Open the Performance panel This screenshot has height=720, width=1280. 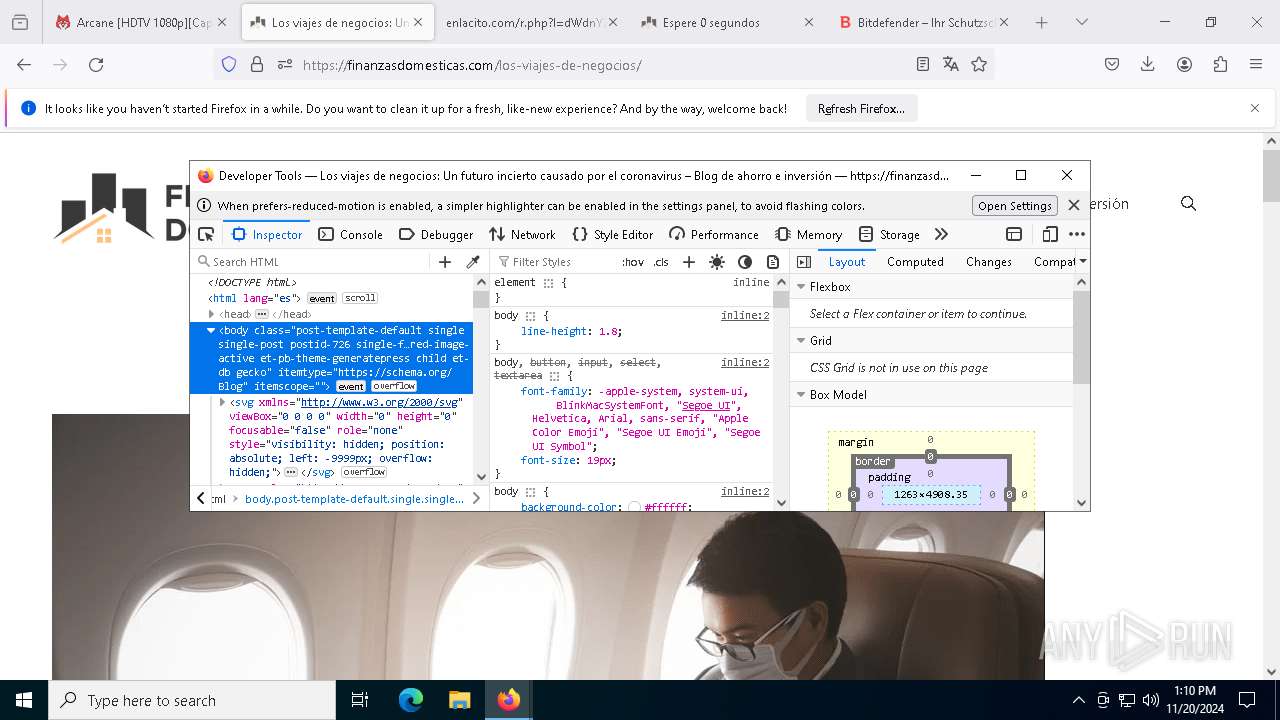click(714, 234)
